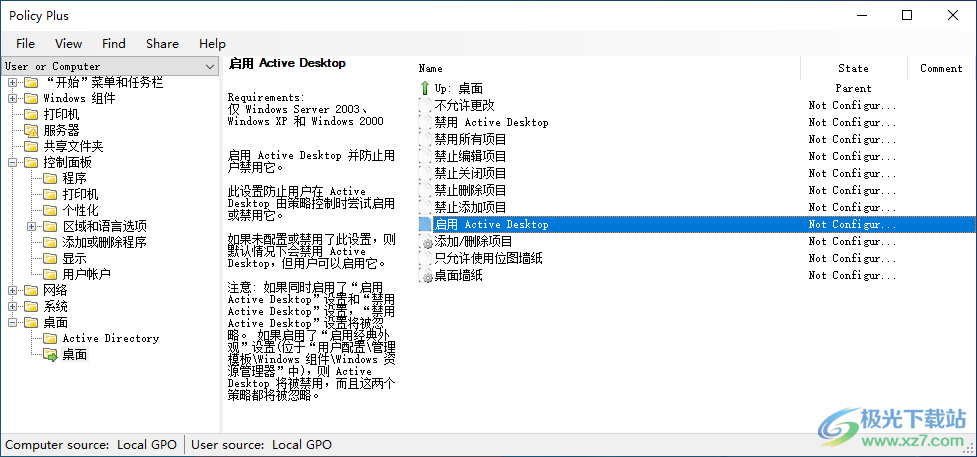Collapse the 控制面板 tree node

pyautogui.click(x=12, y=163)
